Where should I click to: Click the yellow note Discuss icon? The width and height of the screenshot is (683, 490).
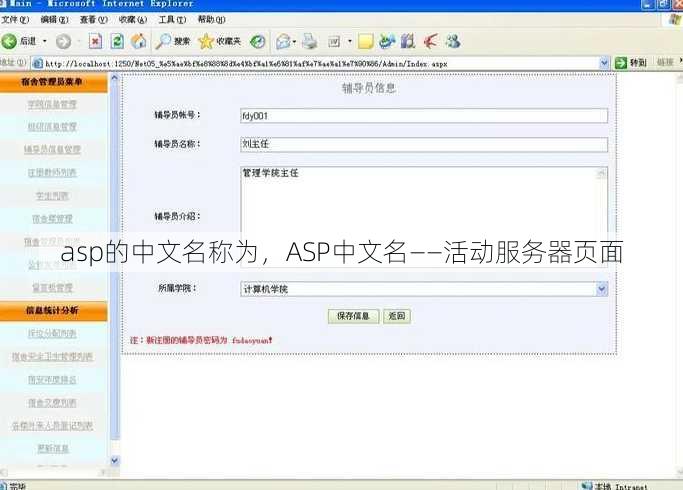point(365,41)
